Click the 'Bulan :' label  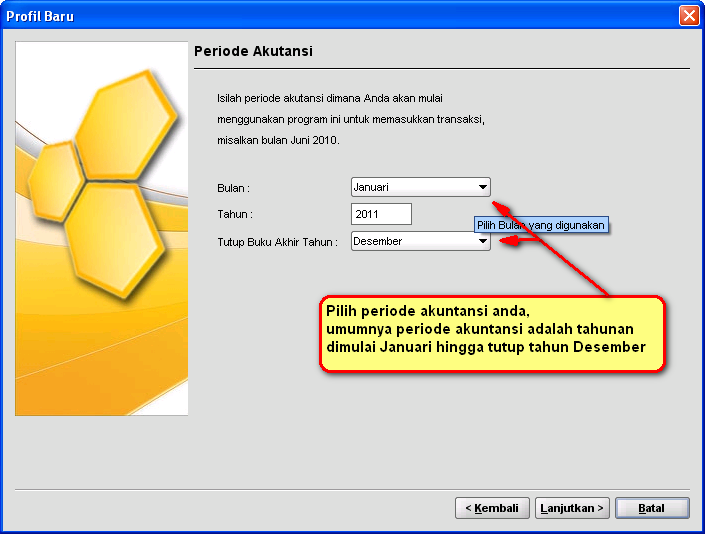click(x=233, y=188)
